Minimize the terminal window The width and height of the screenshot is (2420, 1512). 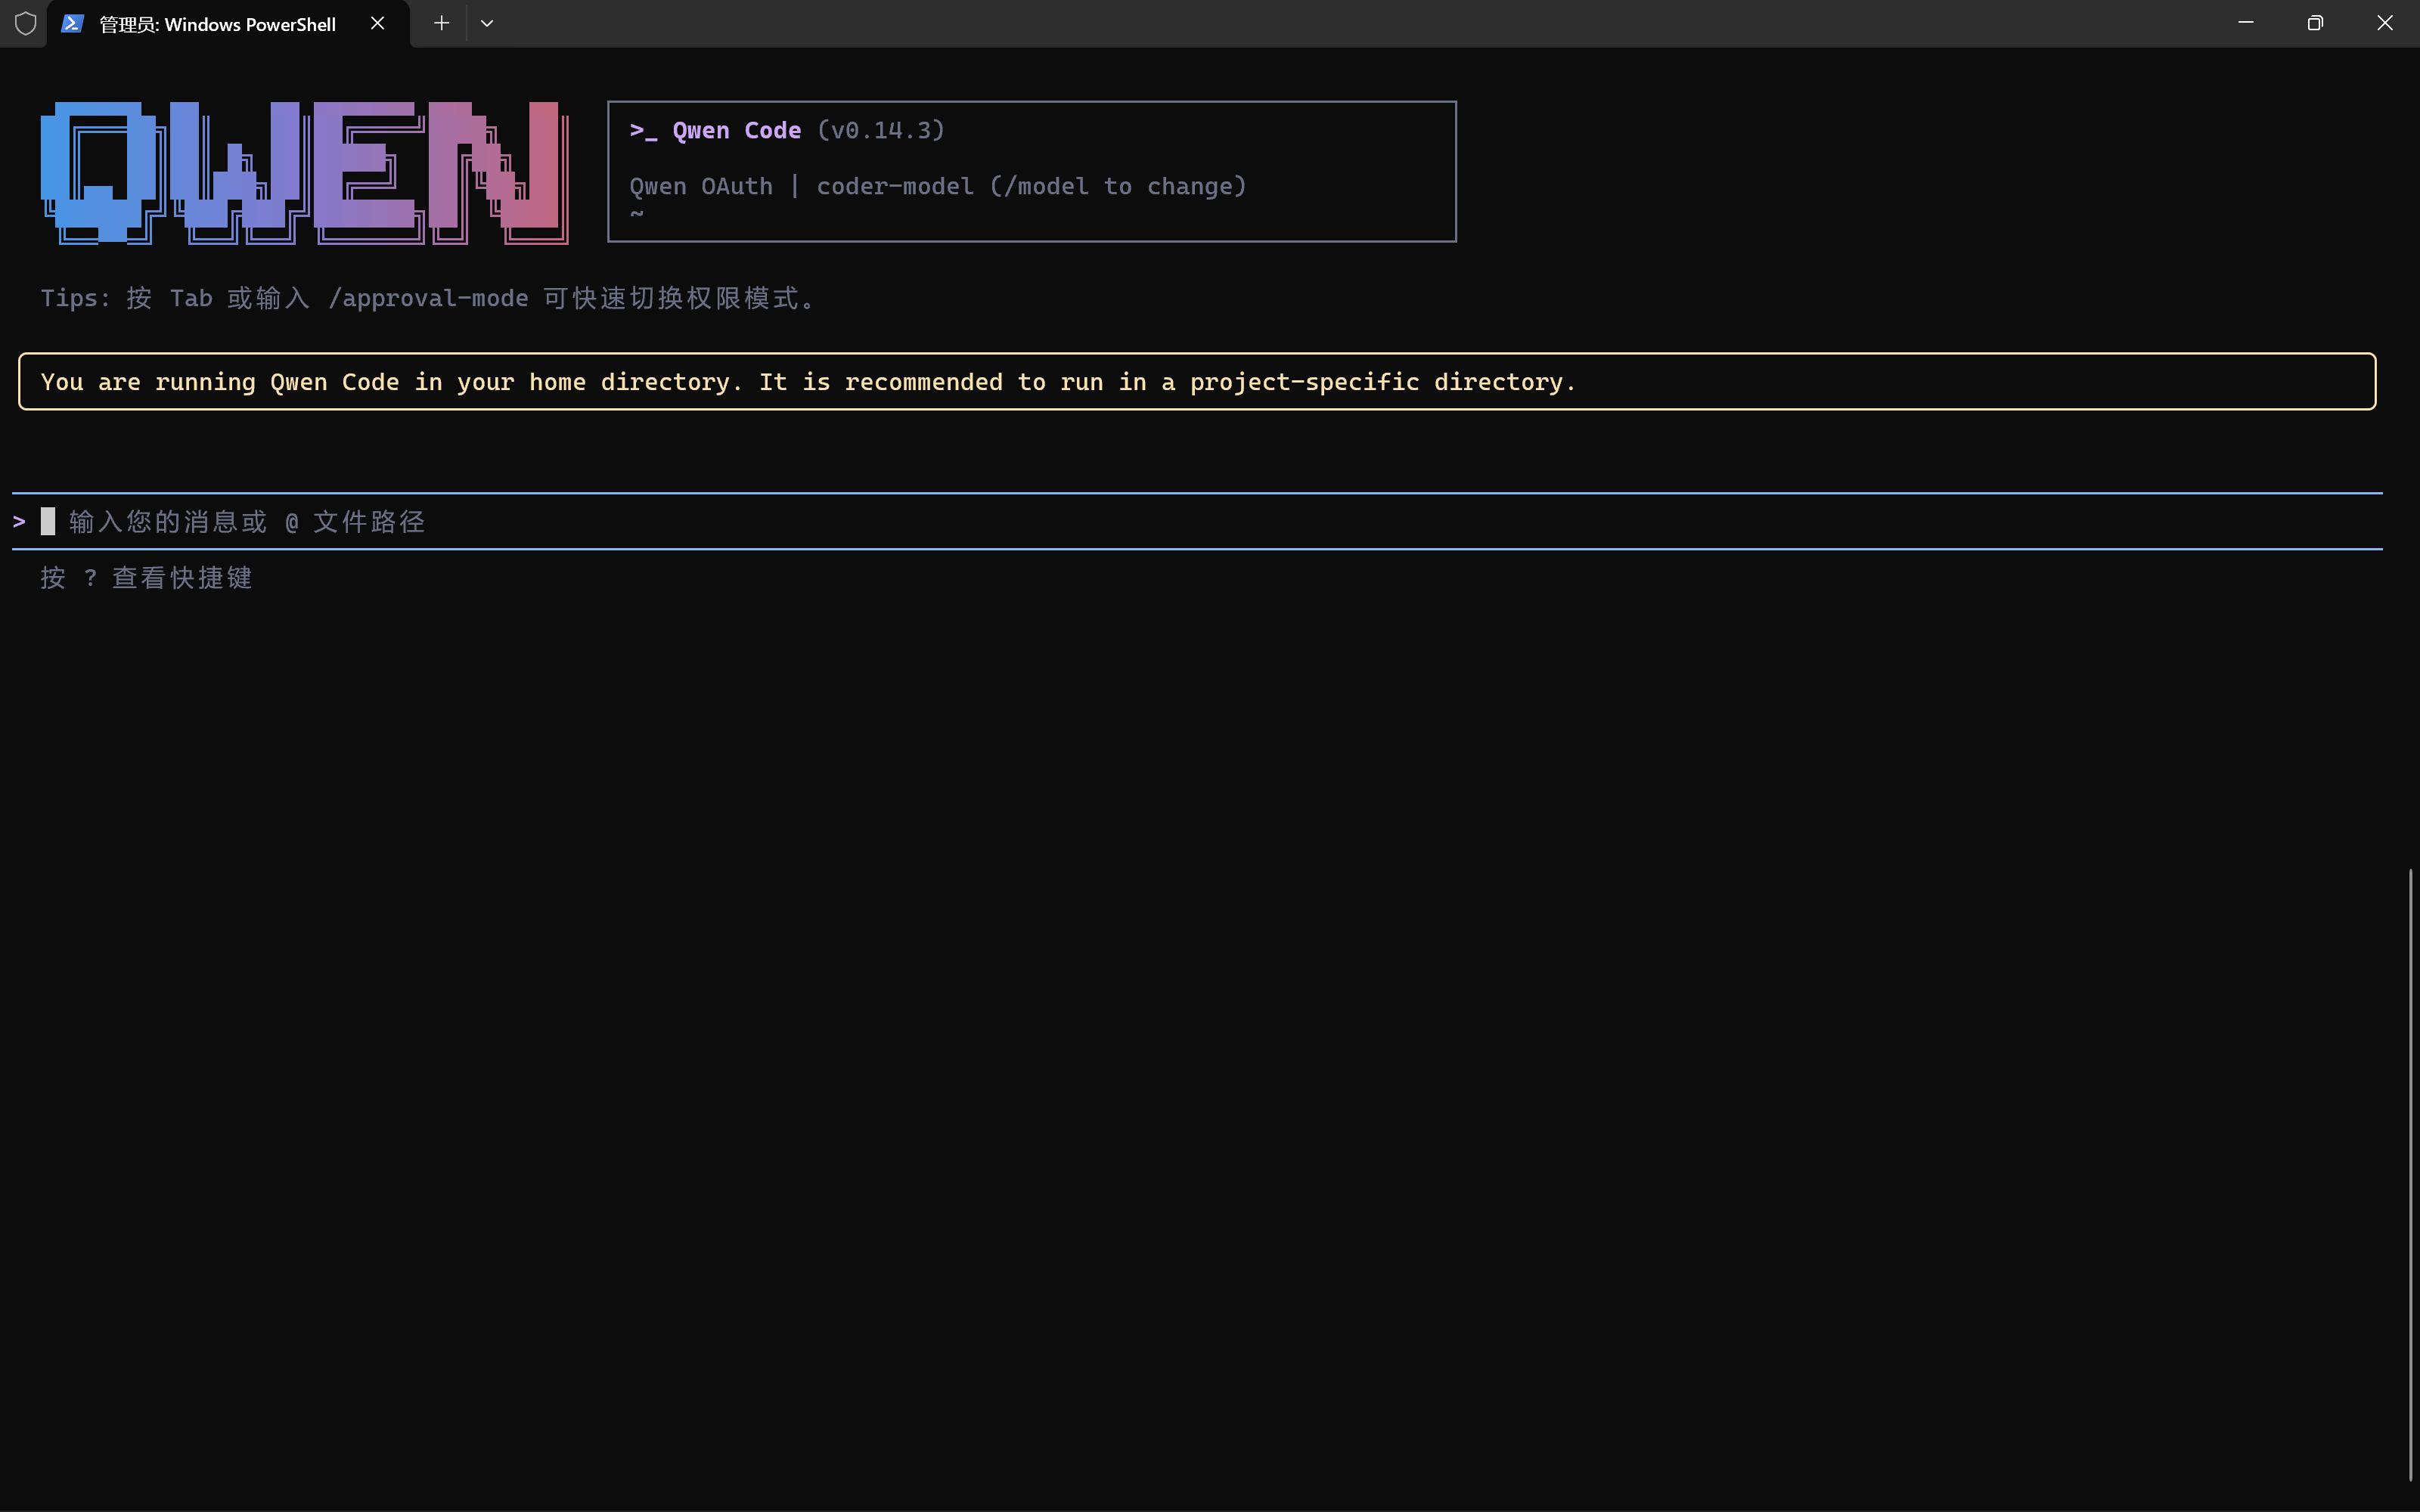pyautogui.click(x=2245, y=23)
